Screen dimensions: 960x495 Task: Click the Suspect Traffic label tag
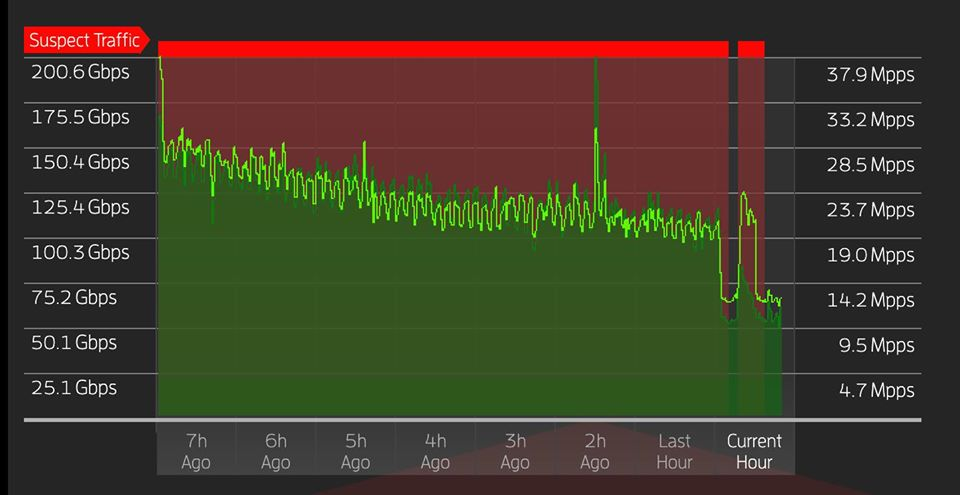point(85,40)
